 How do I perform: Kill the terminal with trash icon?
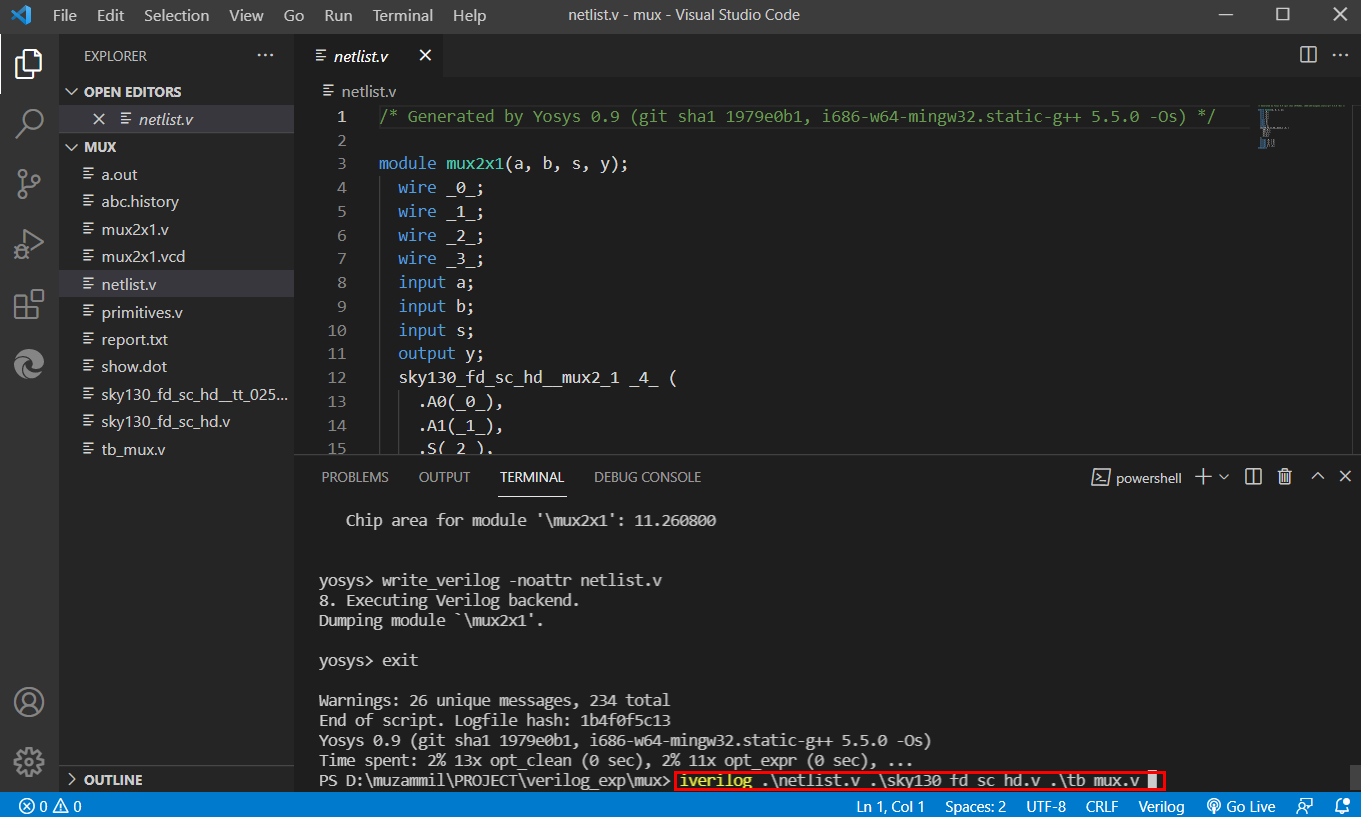click(x=1285, y=477)
